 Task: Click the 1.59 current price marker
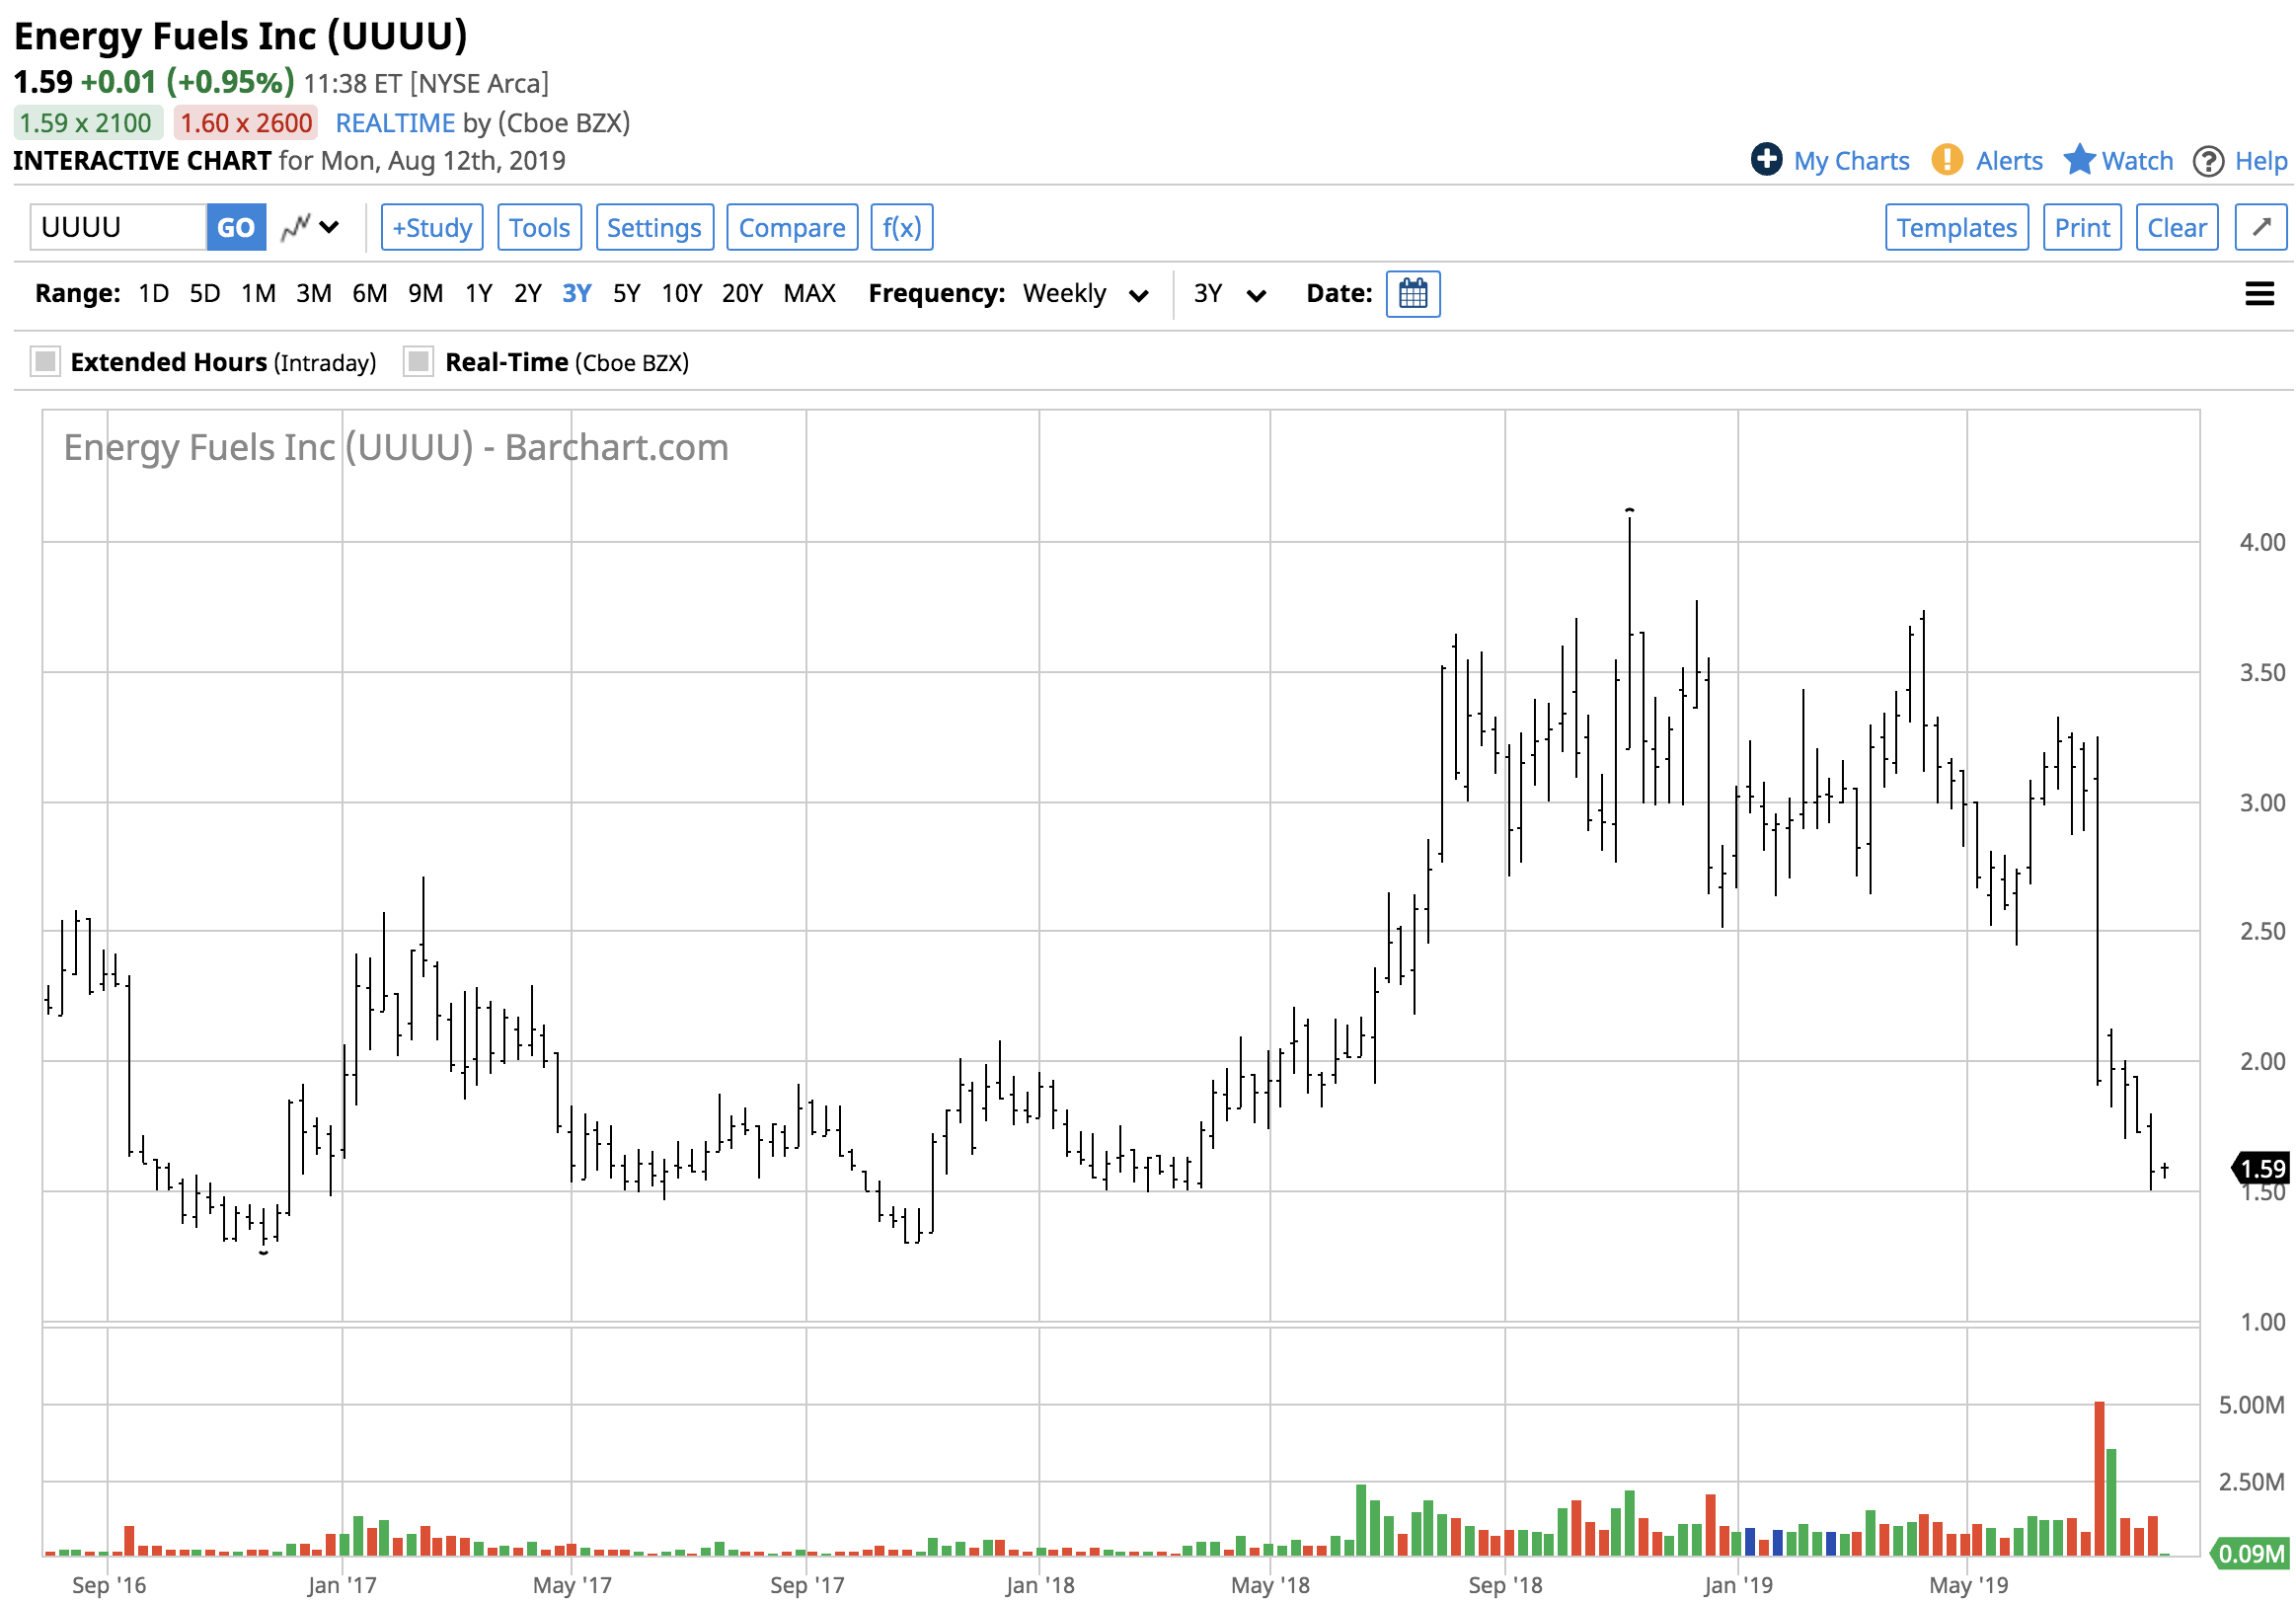[2260, 1168]
